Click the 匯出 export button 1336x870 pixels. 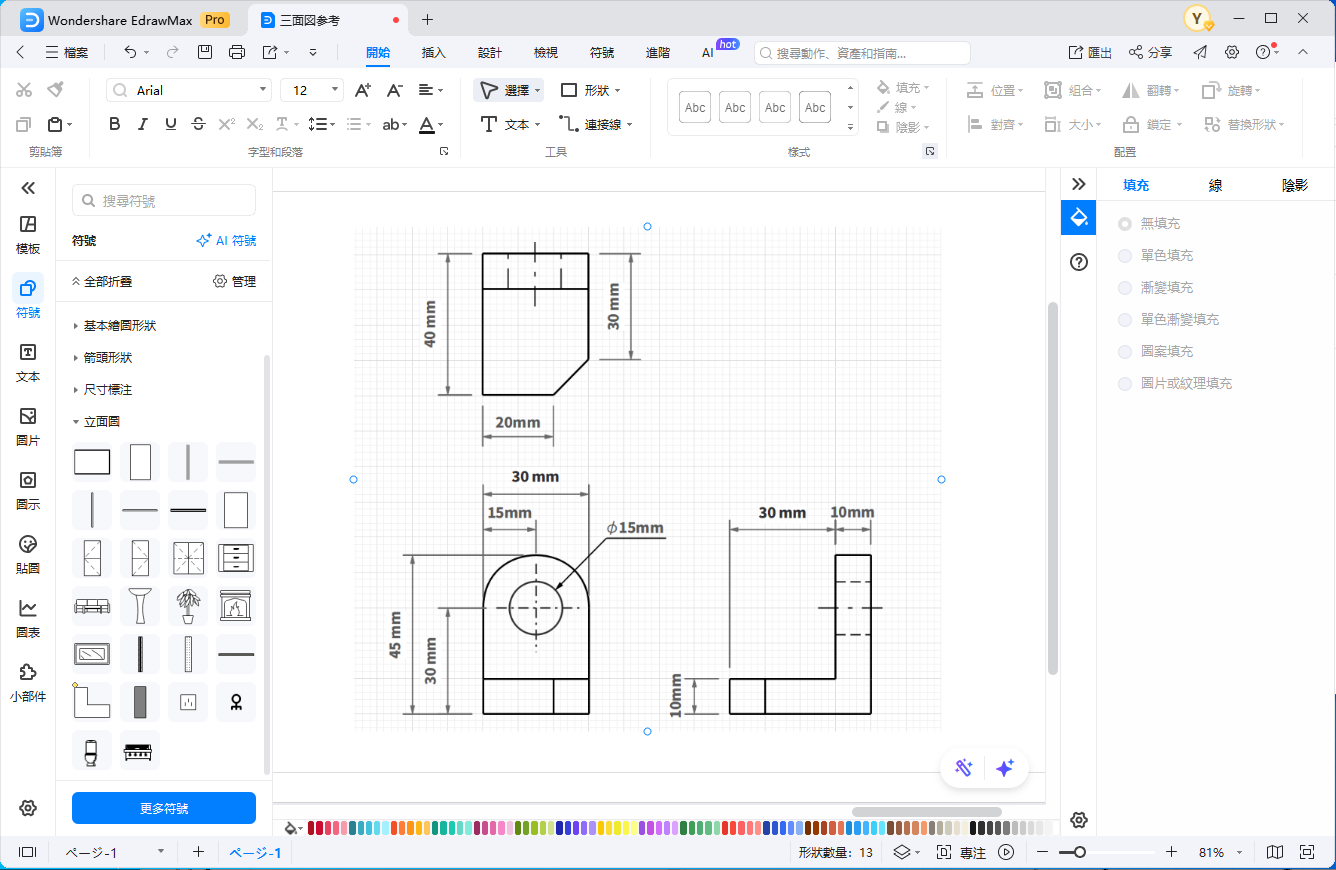click(x=1090, y=52)
